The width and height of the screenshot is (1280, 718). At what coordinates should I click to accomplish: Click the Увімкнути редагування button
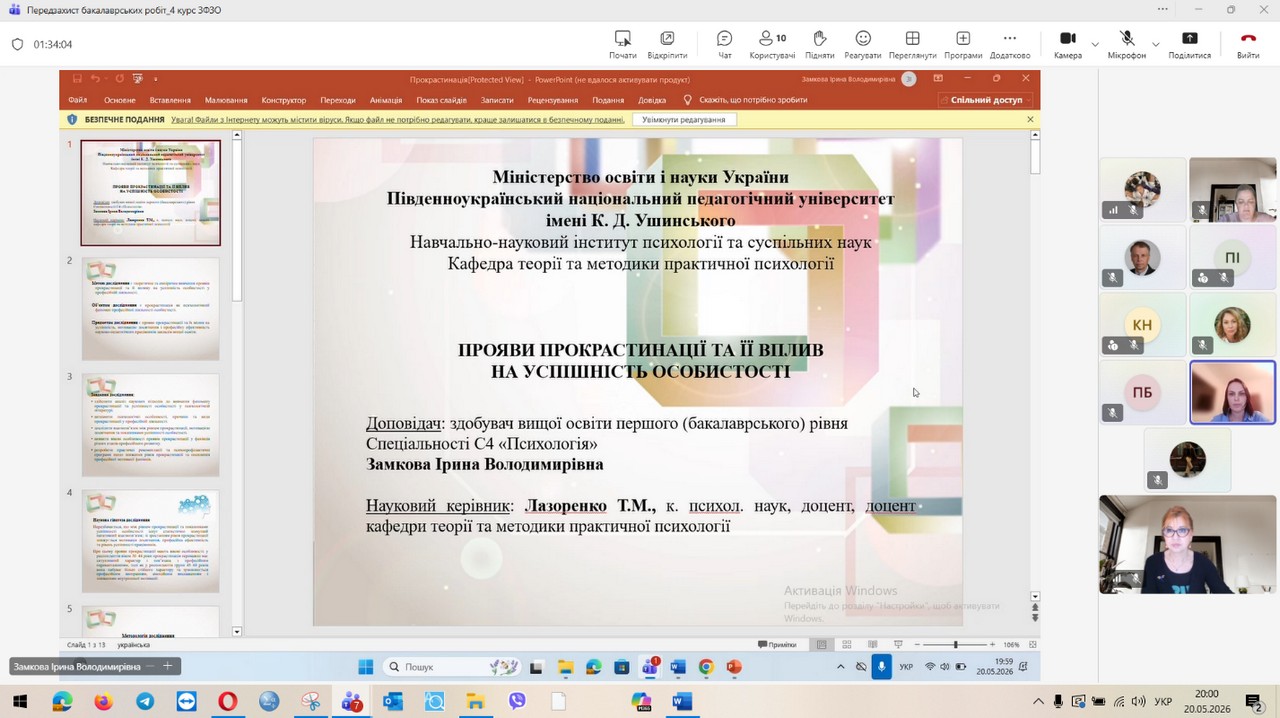(684, 119)
